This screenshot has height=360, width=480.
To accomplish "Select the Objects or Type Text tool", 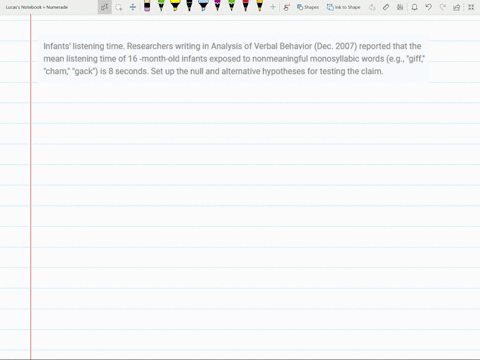I will [105, 7].
